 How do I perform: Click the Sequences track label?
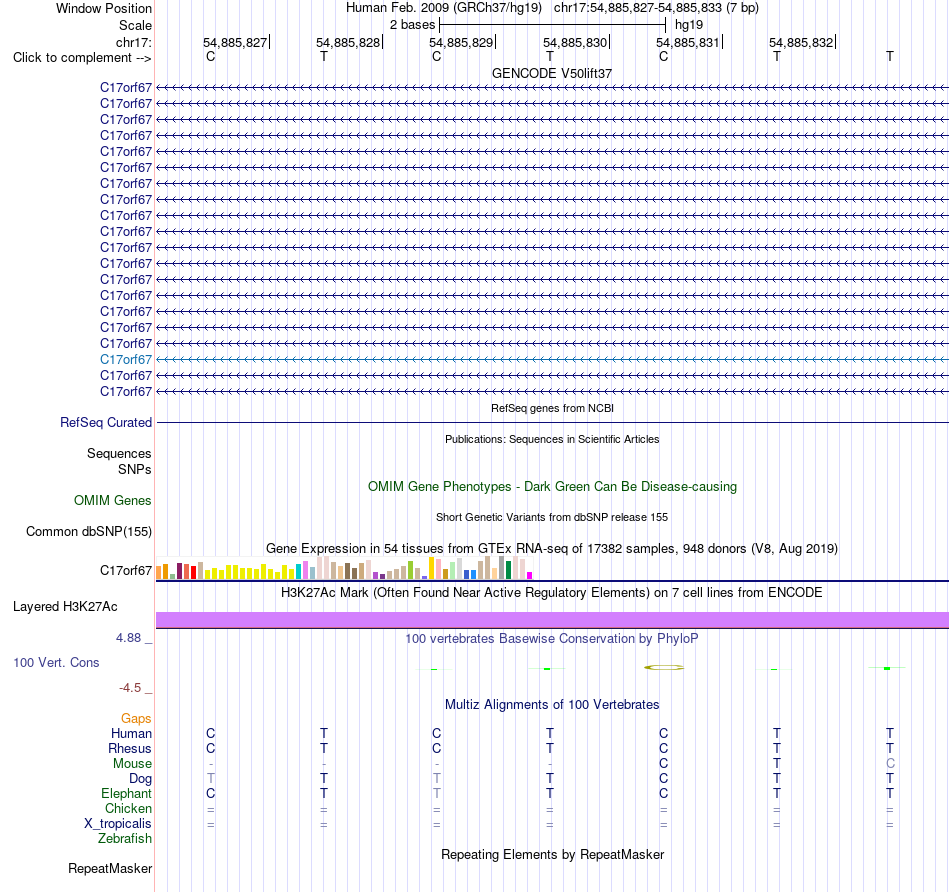point(119,453)
